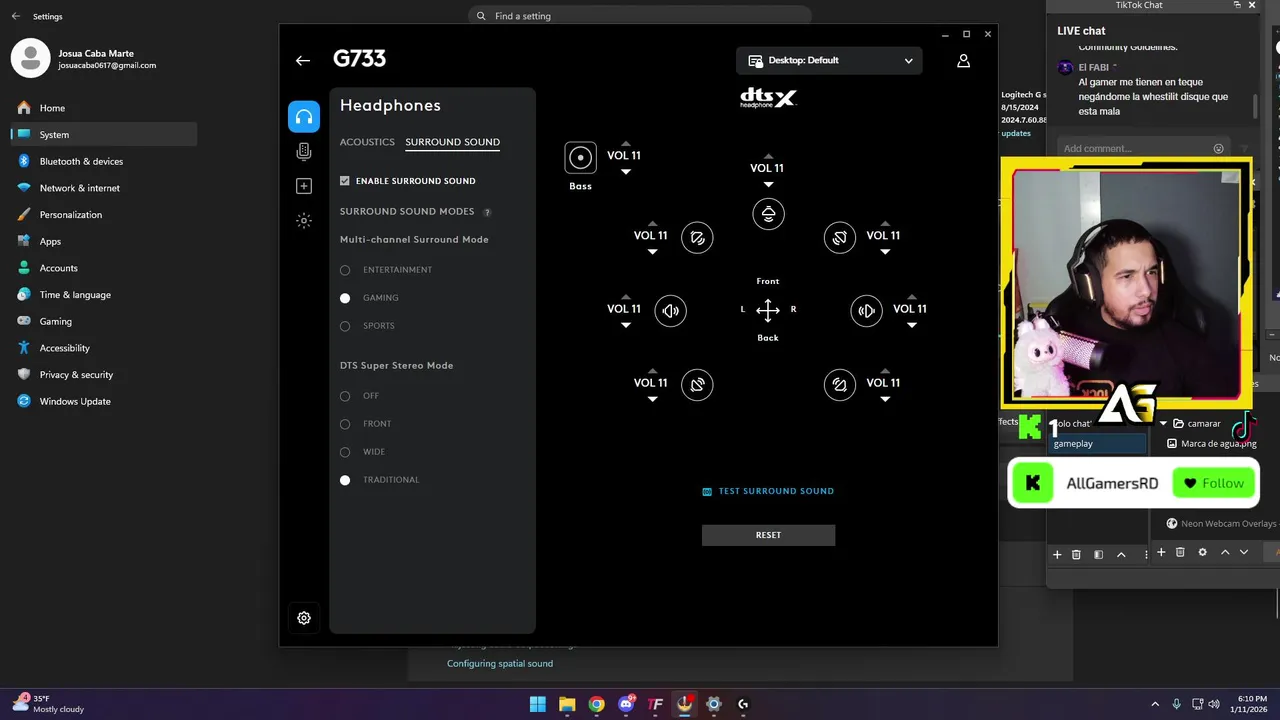Switch to the Surround Sound tab
Screen dimensions: 1280x720
(452, 142)
